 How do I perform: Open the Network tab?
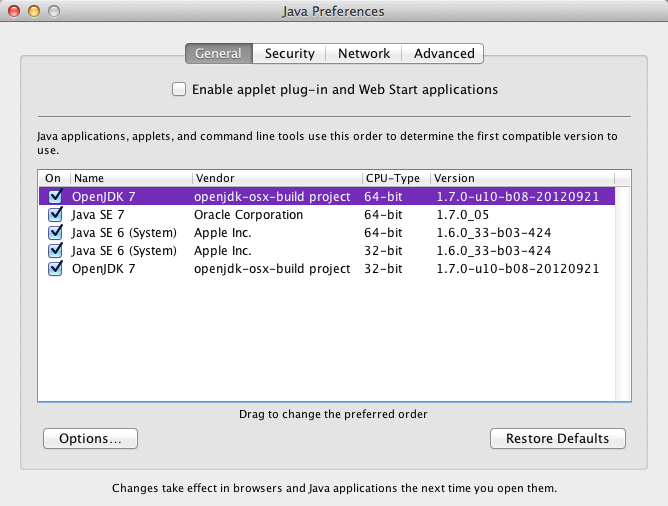click(x=364, y=53)
